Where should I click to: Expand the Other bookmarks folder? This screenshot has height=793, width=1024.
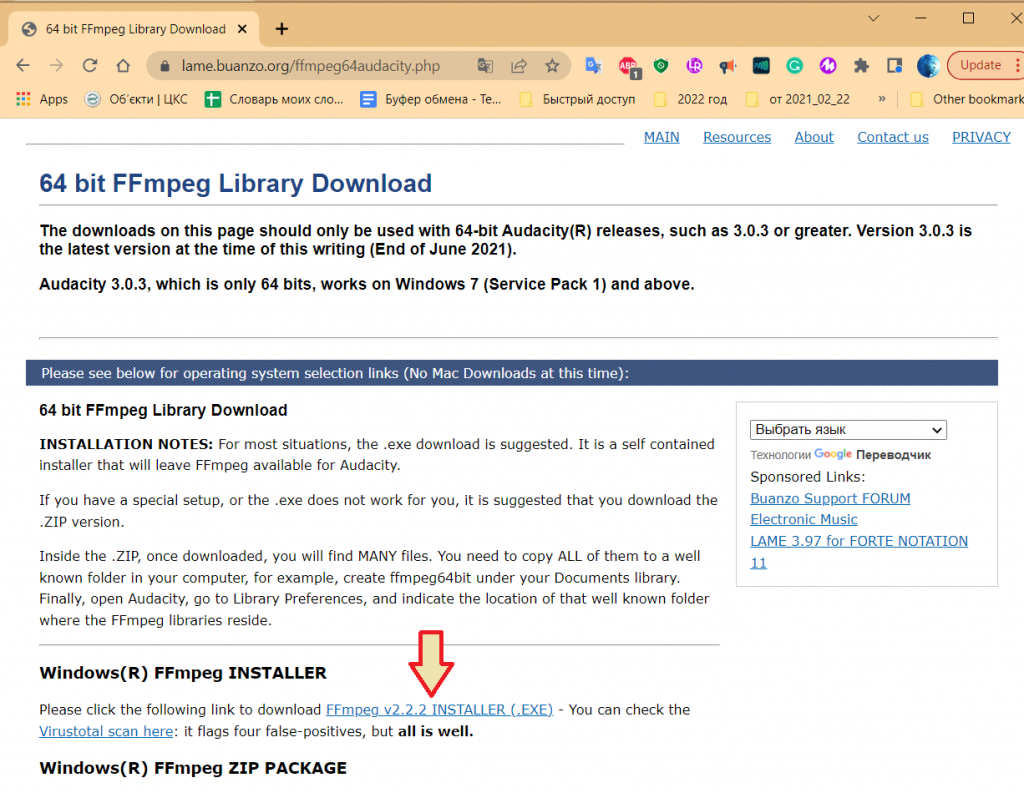[967, 99]
